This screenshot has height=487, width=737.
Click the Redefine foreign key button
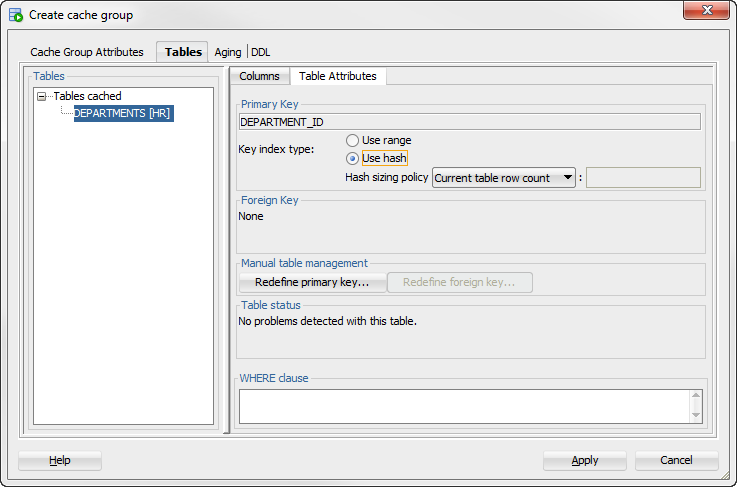[459, 282]
